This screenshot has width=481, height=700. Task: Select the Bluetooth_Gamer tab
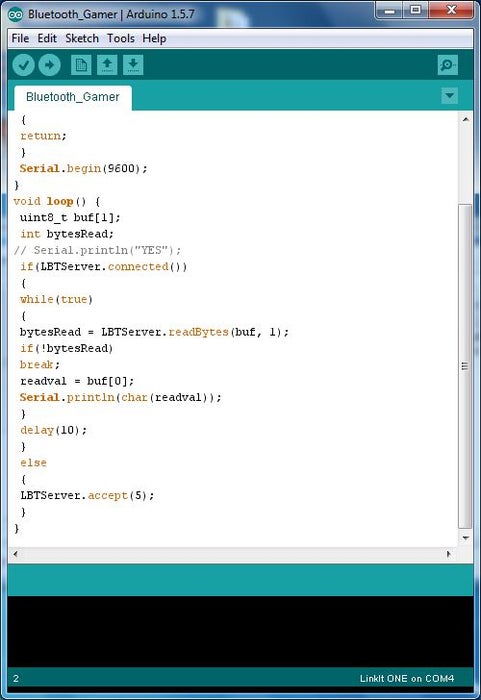[x=73, y=97]
